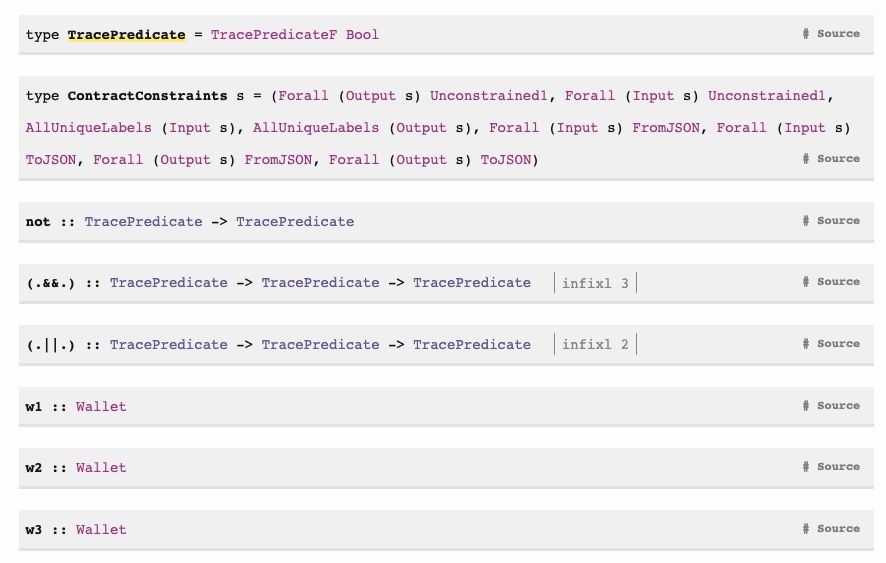Click the # anchor beside the TracePredicate Source link
The height and width of the screenshot is (563, 886).
[x=805, y=33]
